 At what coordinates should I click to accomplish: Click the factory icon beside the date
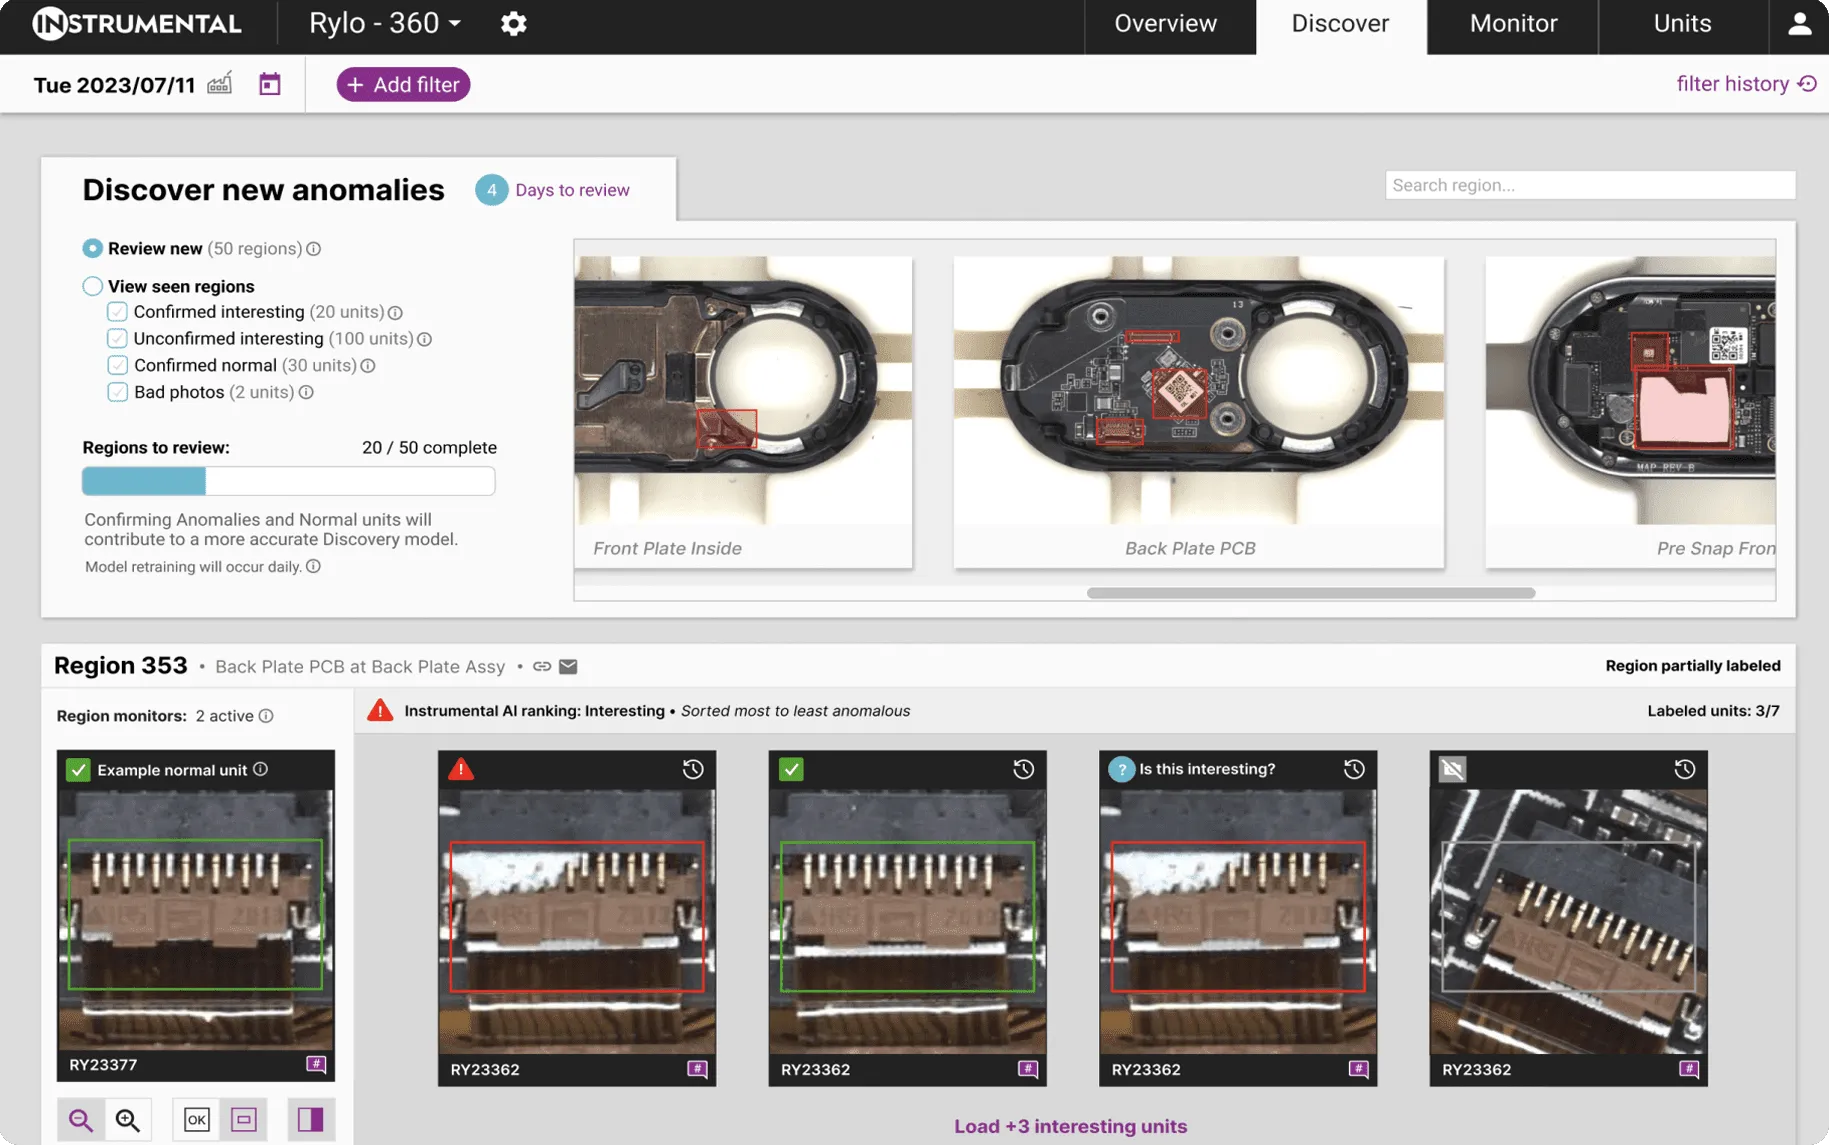click(x=220, y=84)
